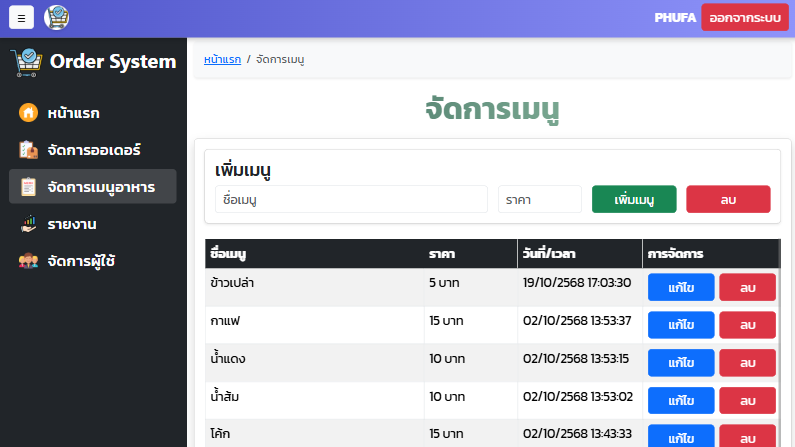Delete the กาแฟ menu row
The image size is (795, 447).
coord(747,325)
